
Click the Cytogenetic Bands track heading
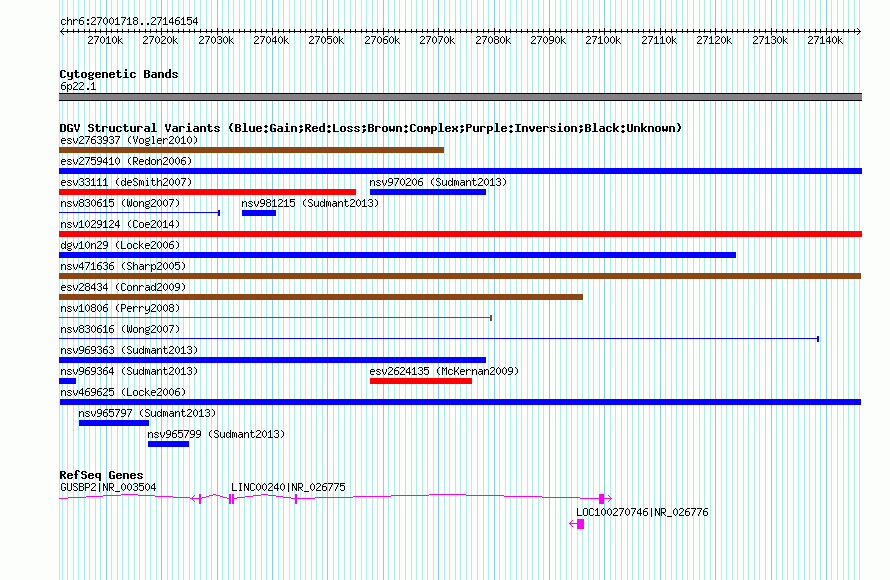(119, 74)
